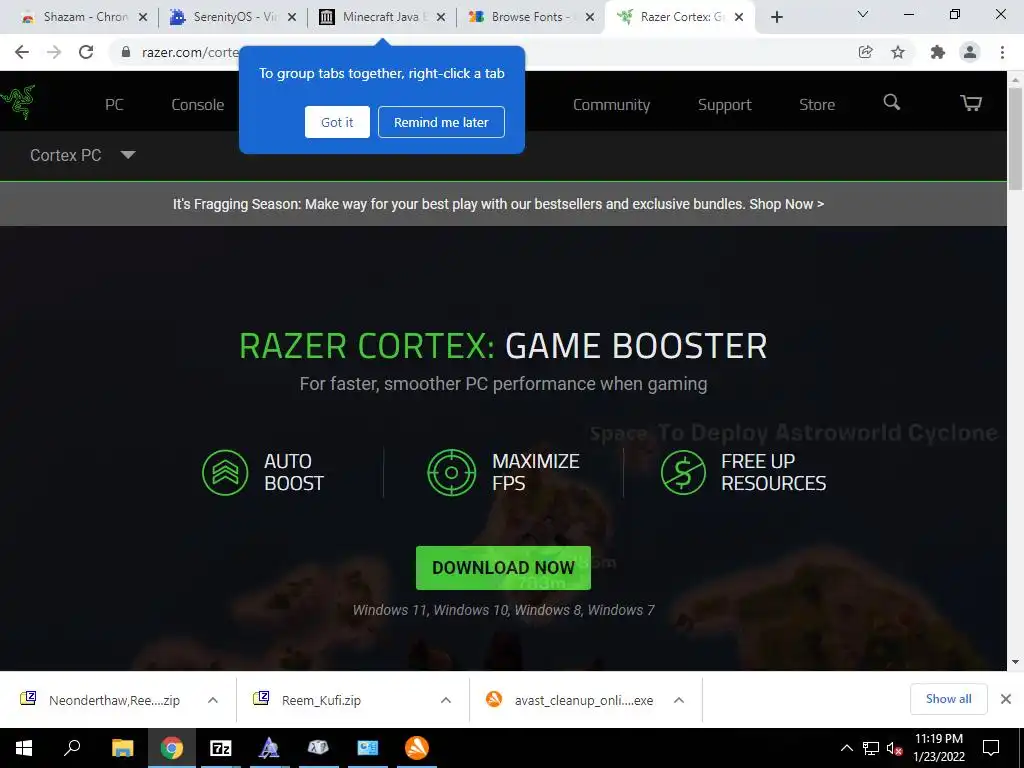Close the Razer Cortex tab
The height and width of the screenshot is (768, 1024).
click(739, 17)
